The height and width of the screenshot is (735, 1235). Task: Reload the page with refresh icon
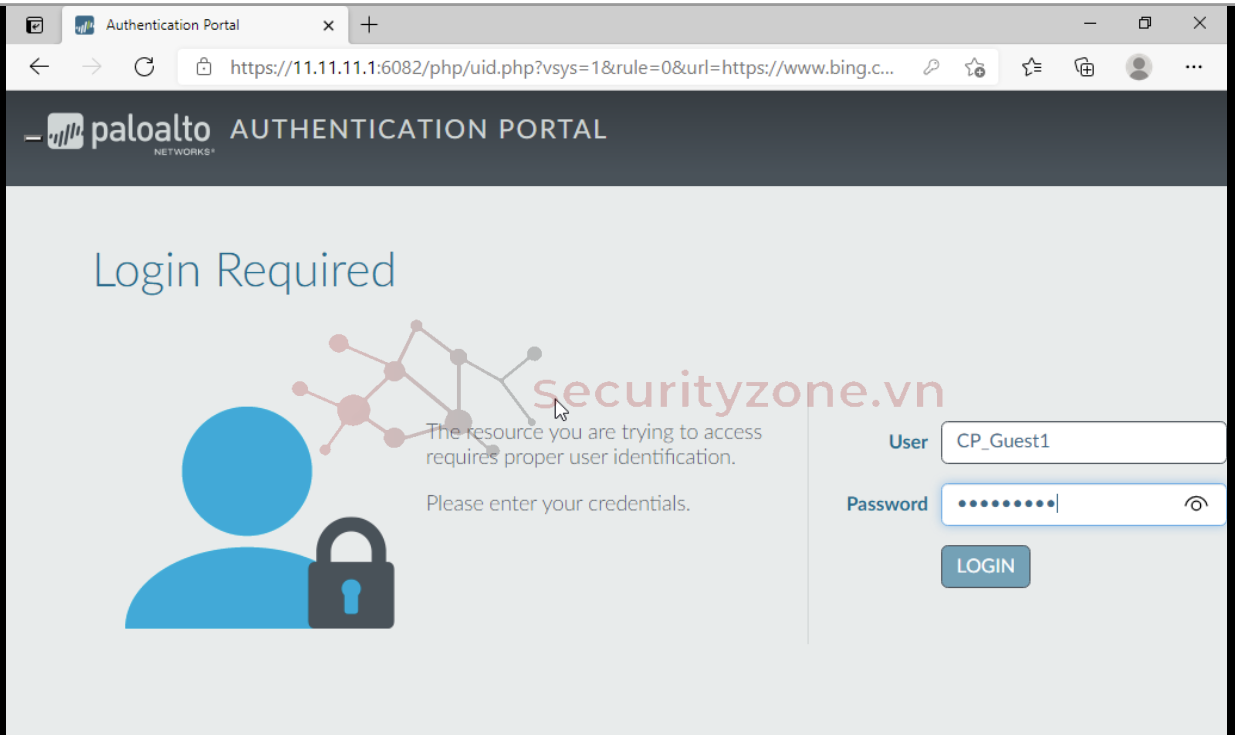pyautogui.click(x=144, y=67)
